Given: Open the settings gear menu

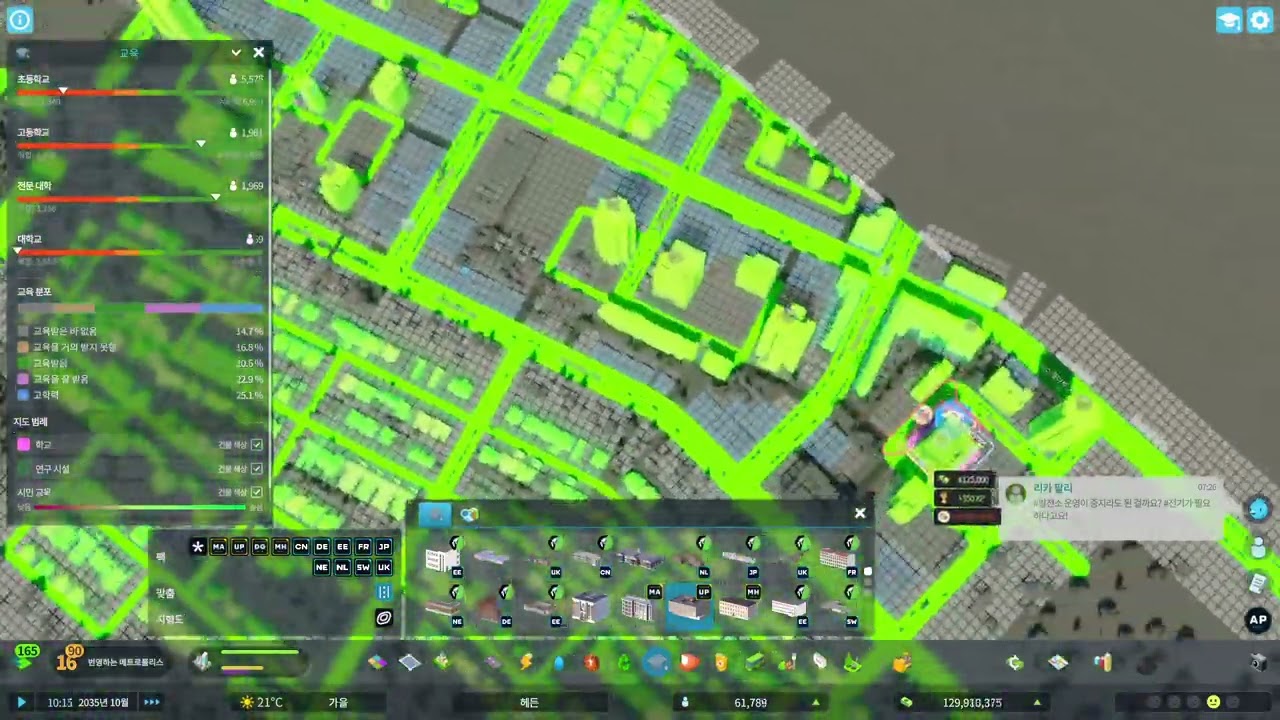Looking at the screenshot, I should [x=1260, y=20].
